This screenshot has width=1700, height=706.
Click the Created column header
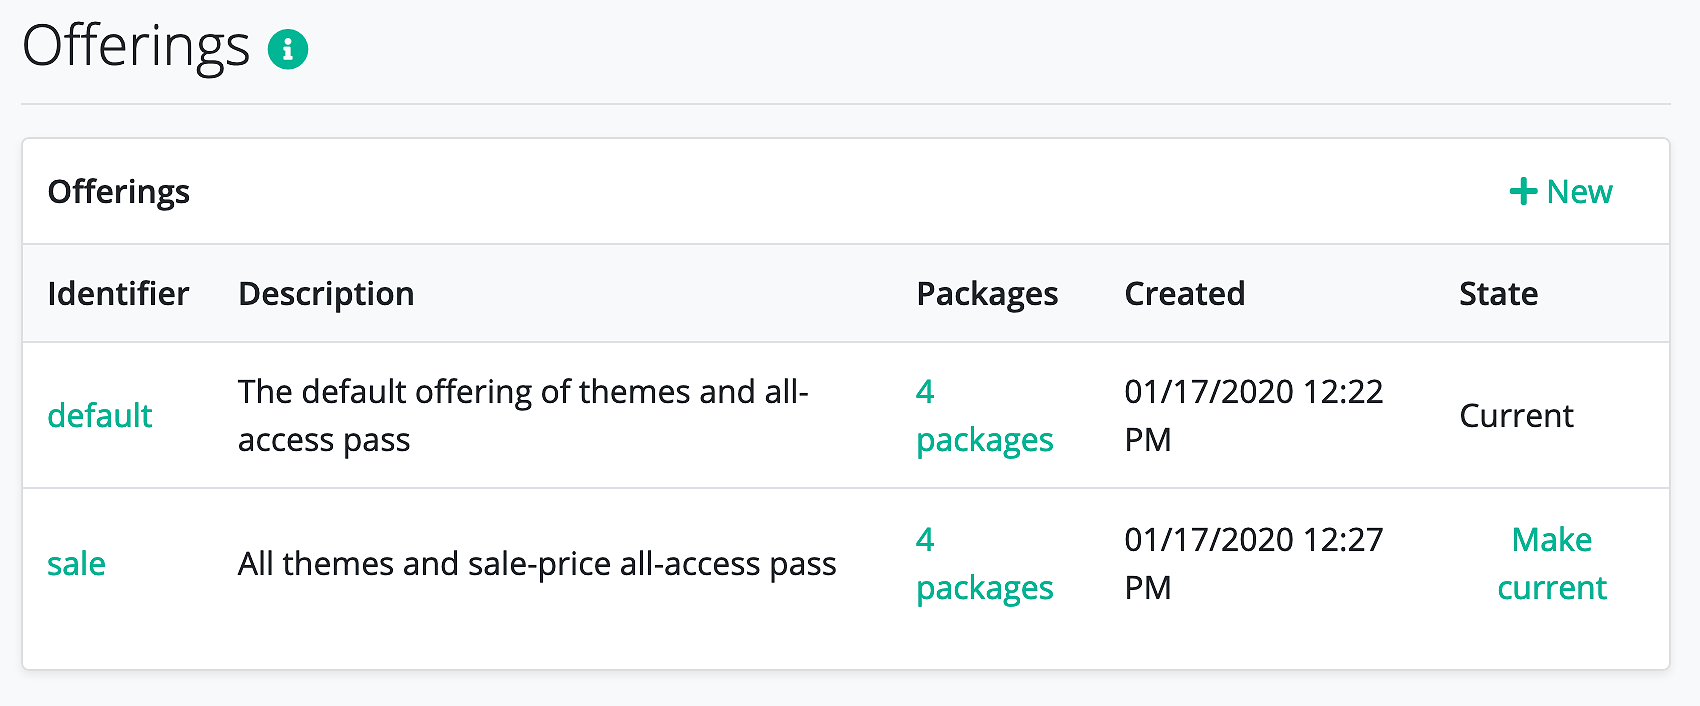1185,293
